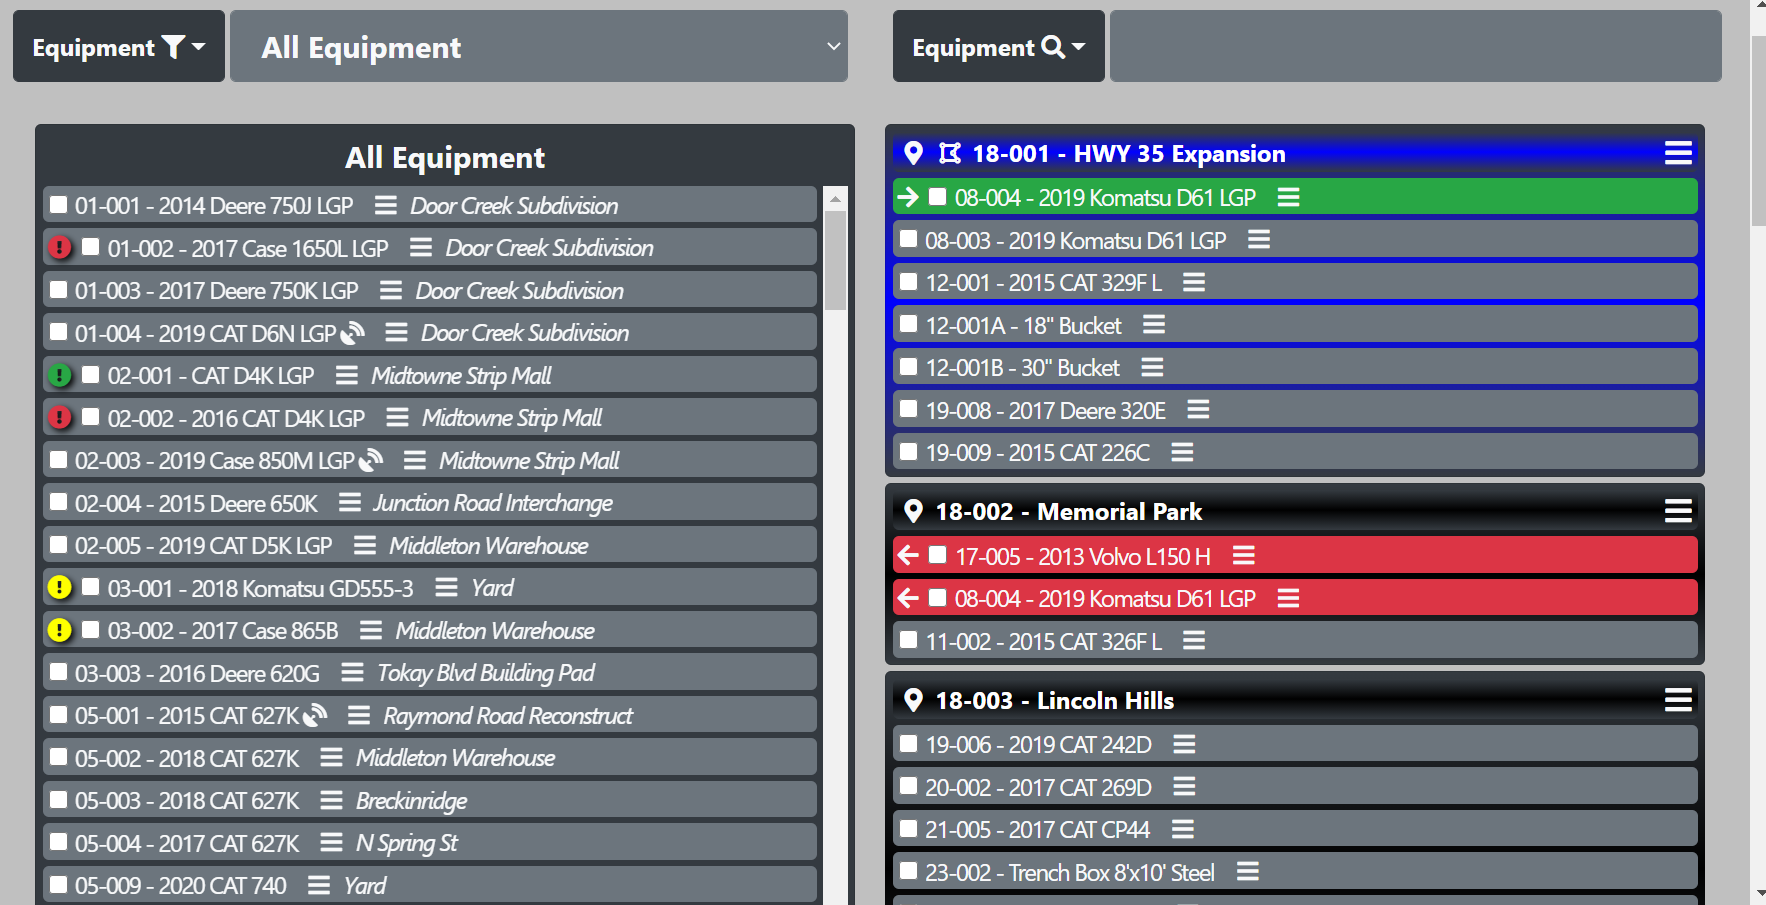1766x905 pixels.
Task: Select the checkbox for 12-001A 18" Bucket
Action: (908, 324)
